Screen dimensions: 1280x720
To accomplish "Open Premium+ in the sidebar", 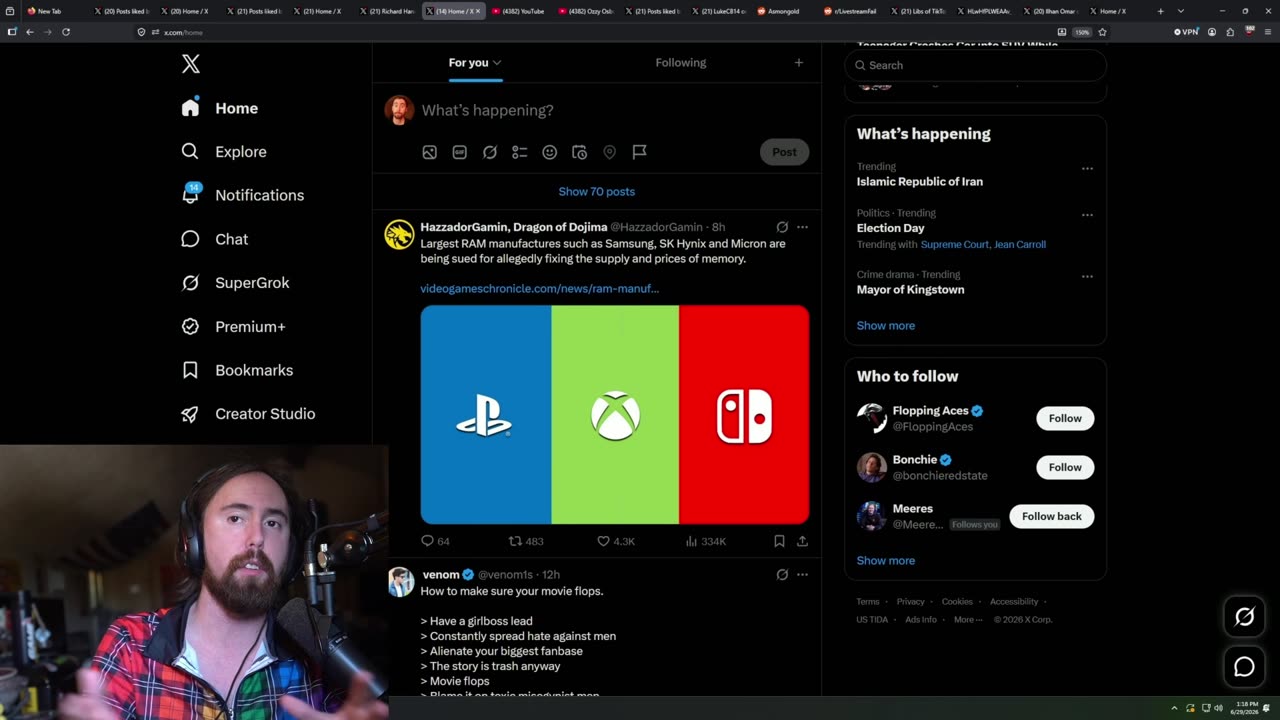I will pyautogui.click(x=233, y=326).
